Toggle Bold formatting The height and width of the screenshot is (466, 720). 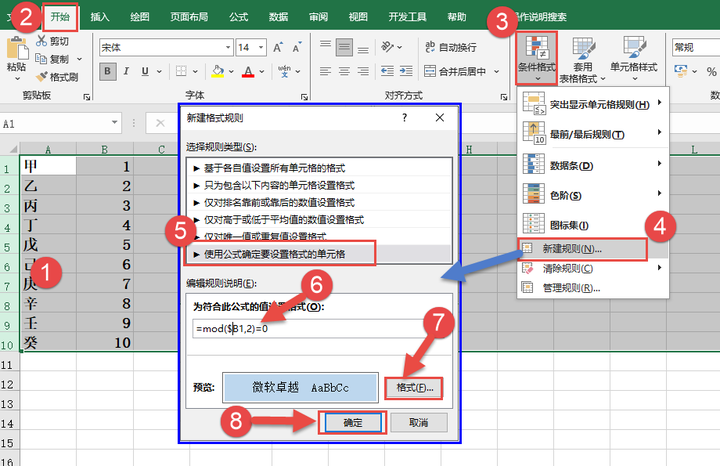(107, 71)
